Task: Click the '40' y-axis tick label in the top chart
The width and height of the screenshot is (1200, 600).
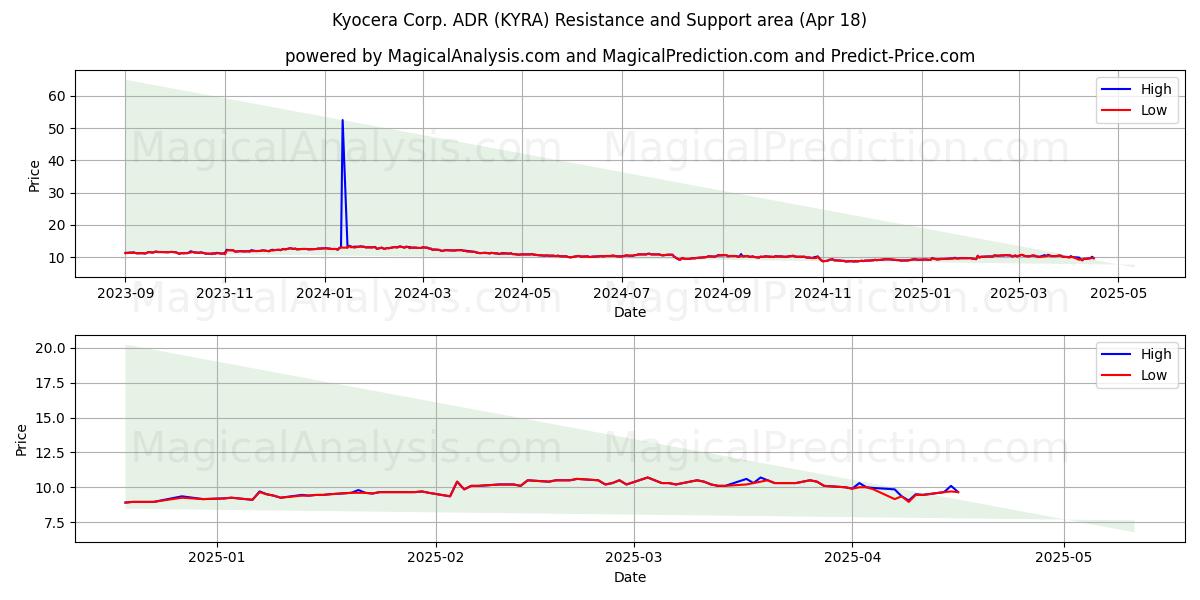Action: 58,161
